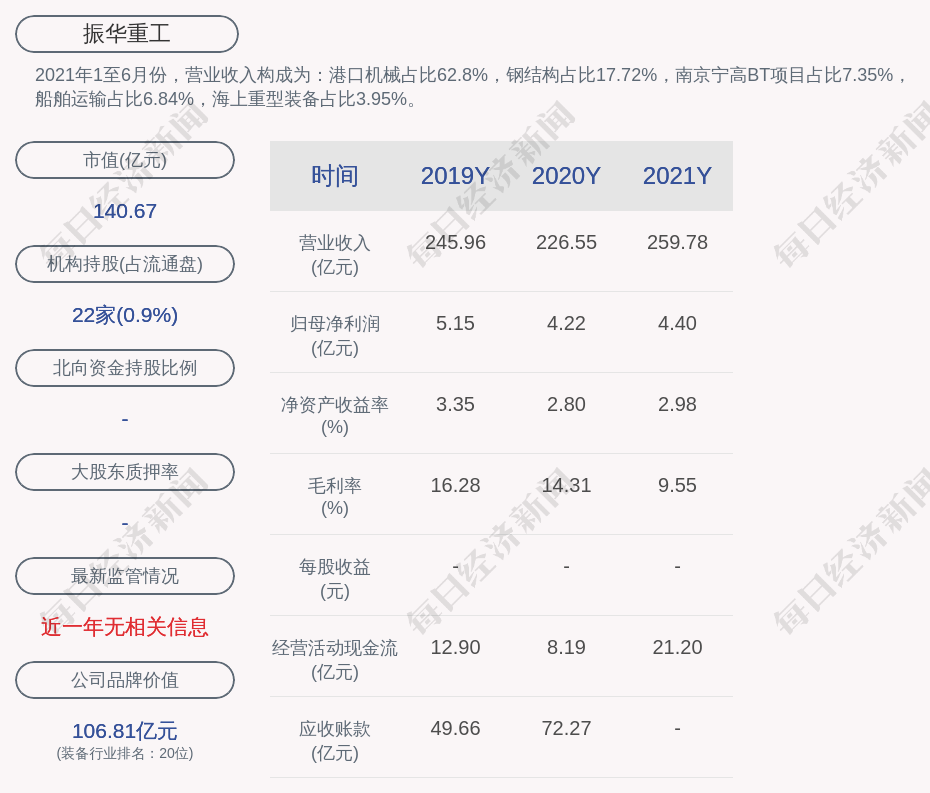Click the ROE value 3.35

(455, 405)
